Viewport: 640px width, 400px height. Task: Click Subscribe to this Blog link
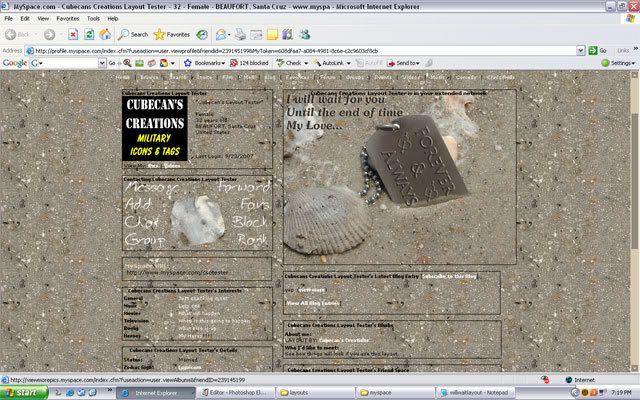[449, 276]
